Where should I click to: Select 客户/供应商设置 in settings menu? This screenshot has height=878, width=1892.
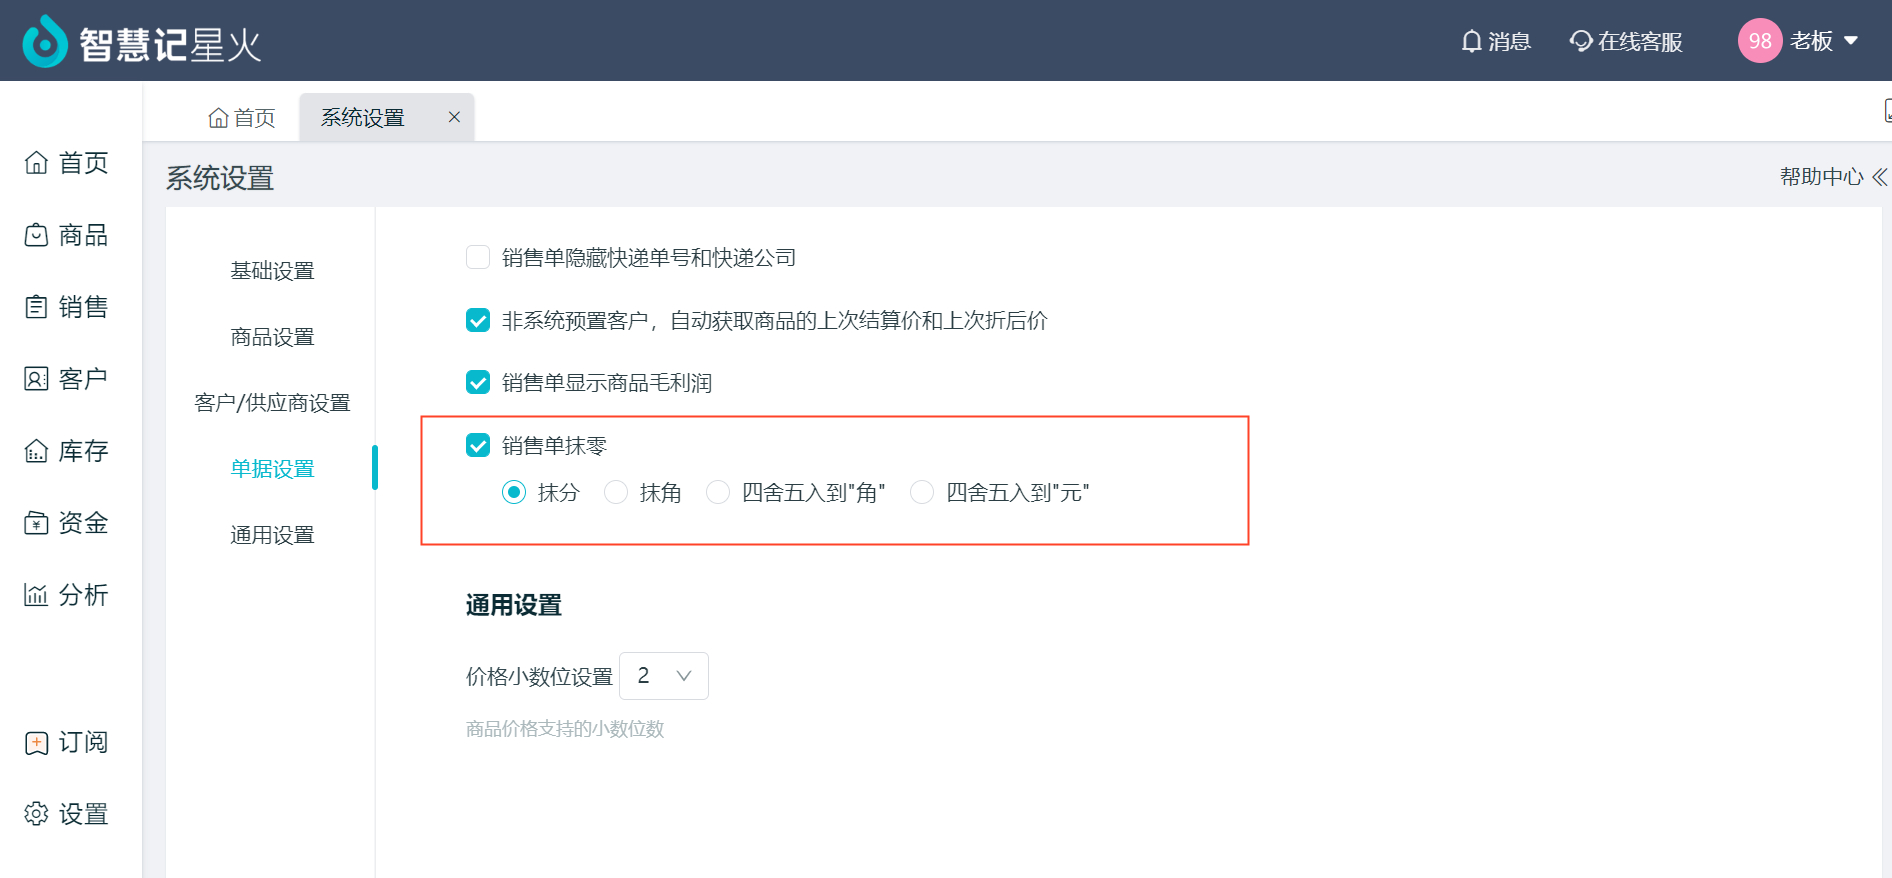click(x=272, y=403)
